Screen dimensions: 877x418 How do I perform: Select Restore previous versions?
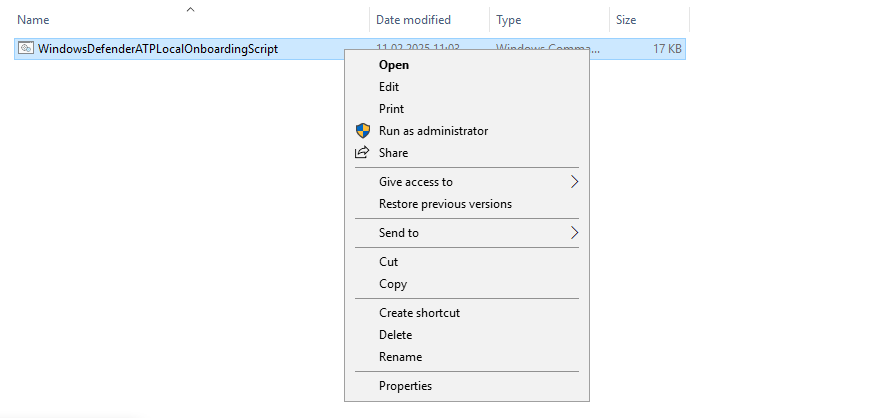445,204
